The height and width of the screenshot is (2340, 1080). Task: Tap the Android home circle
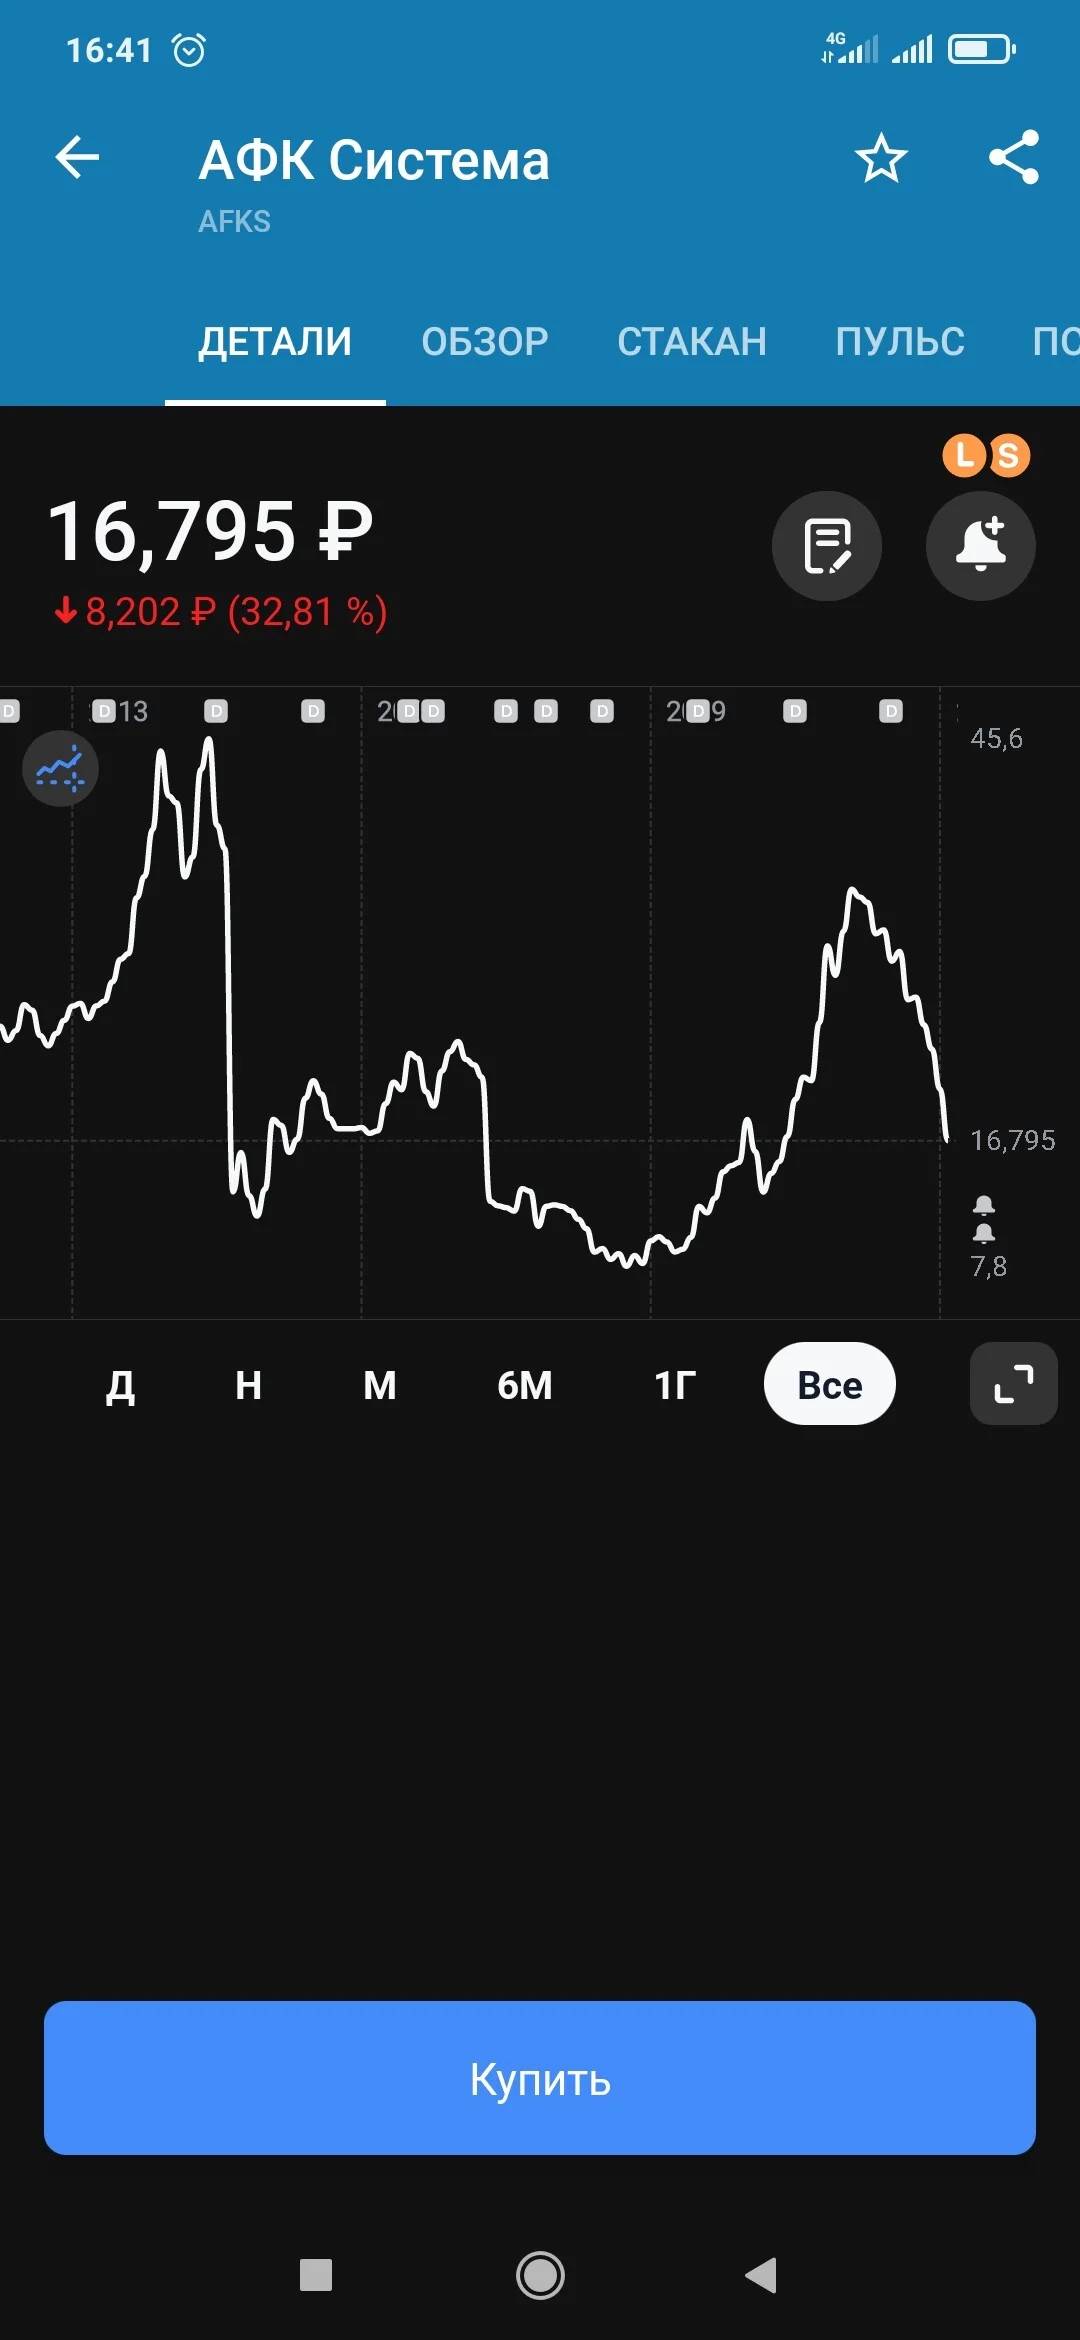click(540, 2275)
